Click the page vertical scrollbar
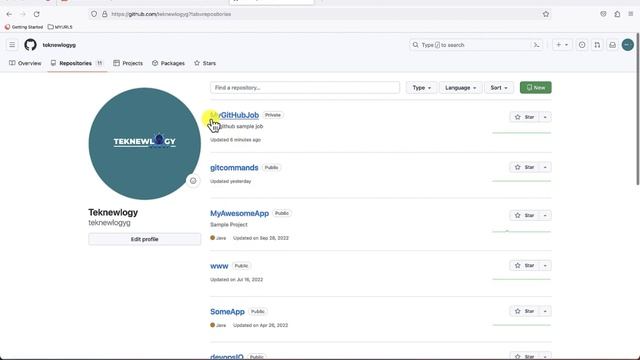Viewport: 640px width, 360px height. pos(637,110)
